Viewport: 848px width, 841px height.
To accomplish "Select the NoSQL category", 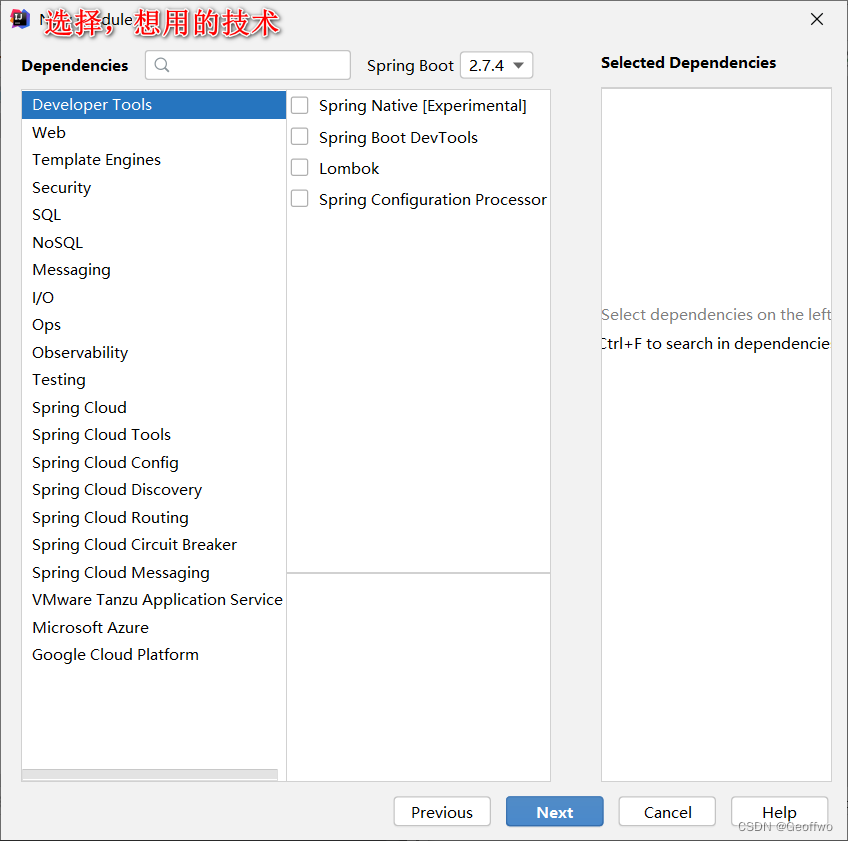I will point(154,242).
